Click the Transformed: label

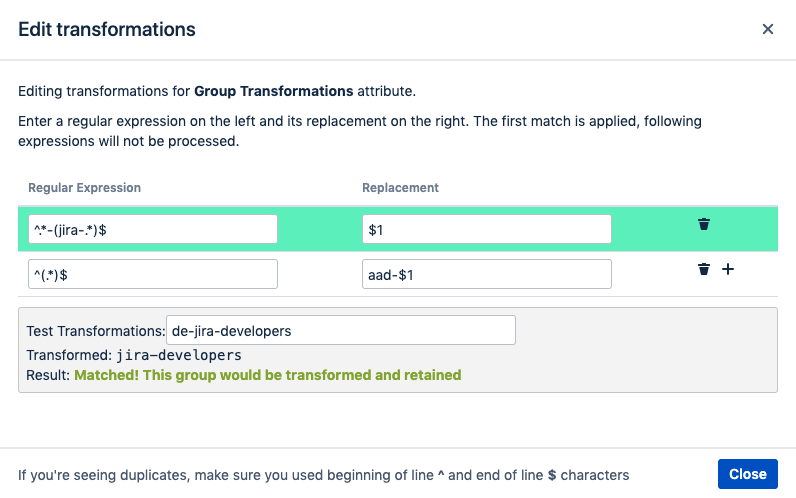coord(69,355)
